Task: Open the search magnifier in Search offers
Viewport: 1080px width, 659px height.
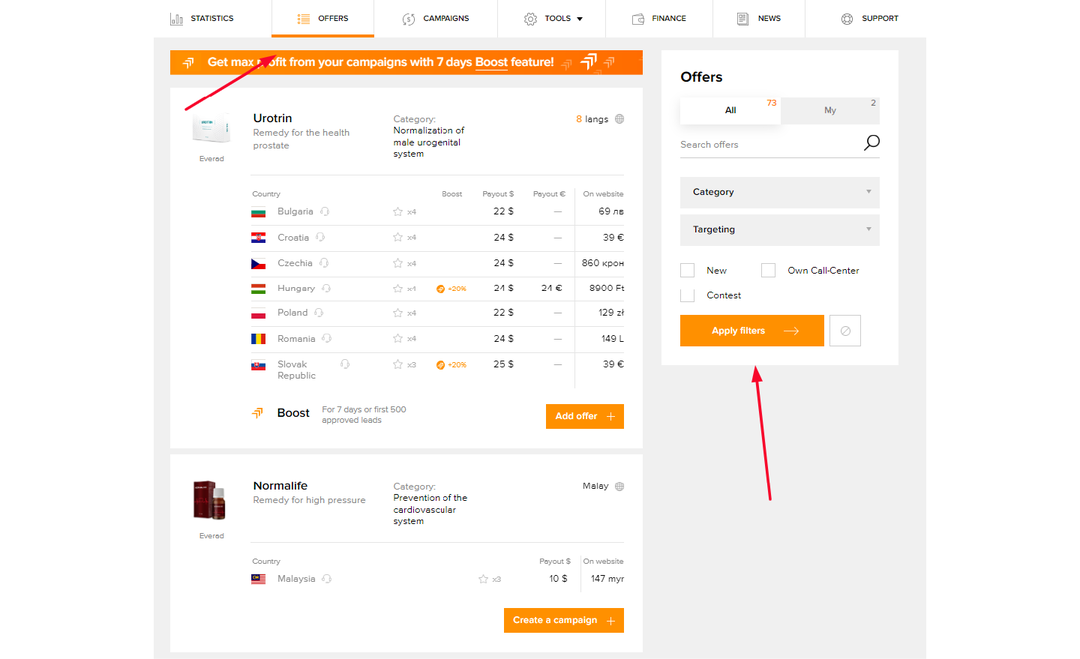Action: pyautogui.click(x=871, y=143)
